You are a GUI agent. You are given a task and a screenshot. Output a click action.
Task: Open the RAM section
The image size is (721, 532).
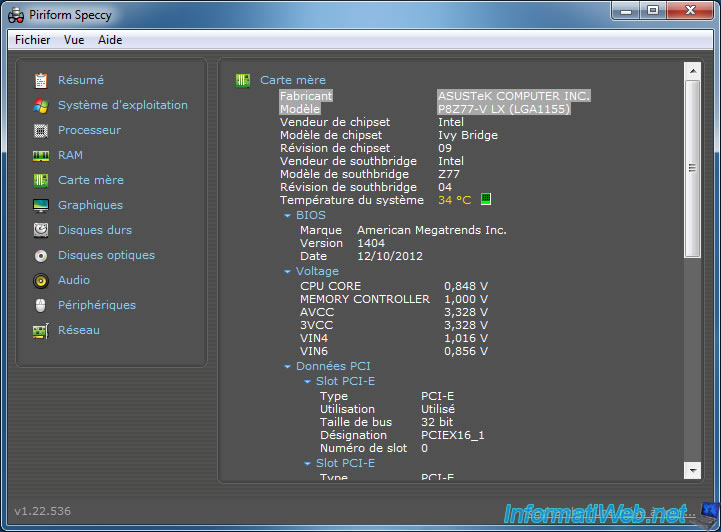click(70, 155)
